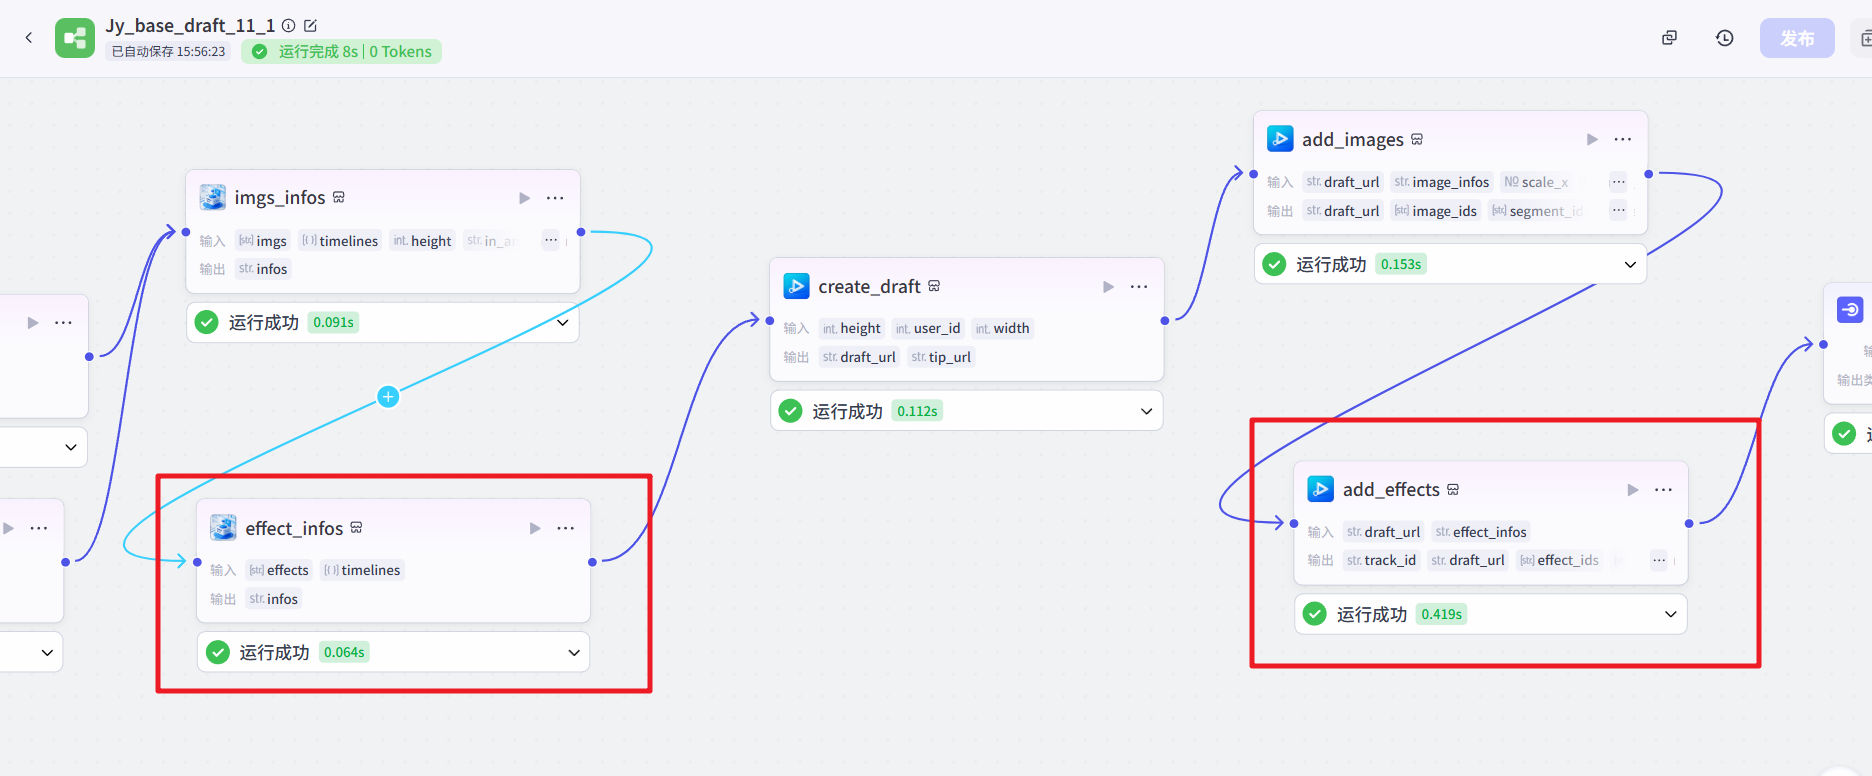The image size is (1872, 776).
Task: Open more options menu on add_effects node
Action: 1663,490
